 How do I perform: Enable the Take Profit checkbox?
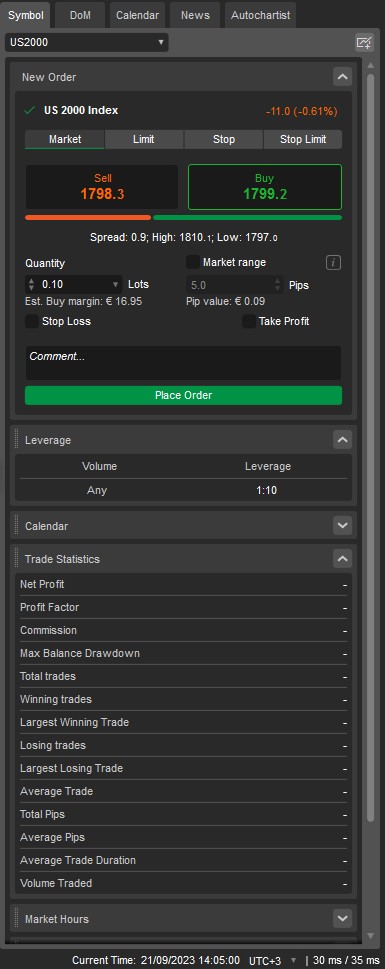(x=248, y=321)
